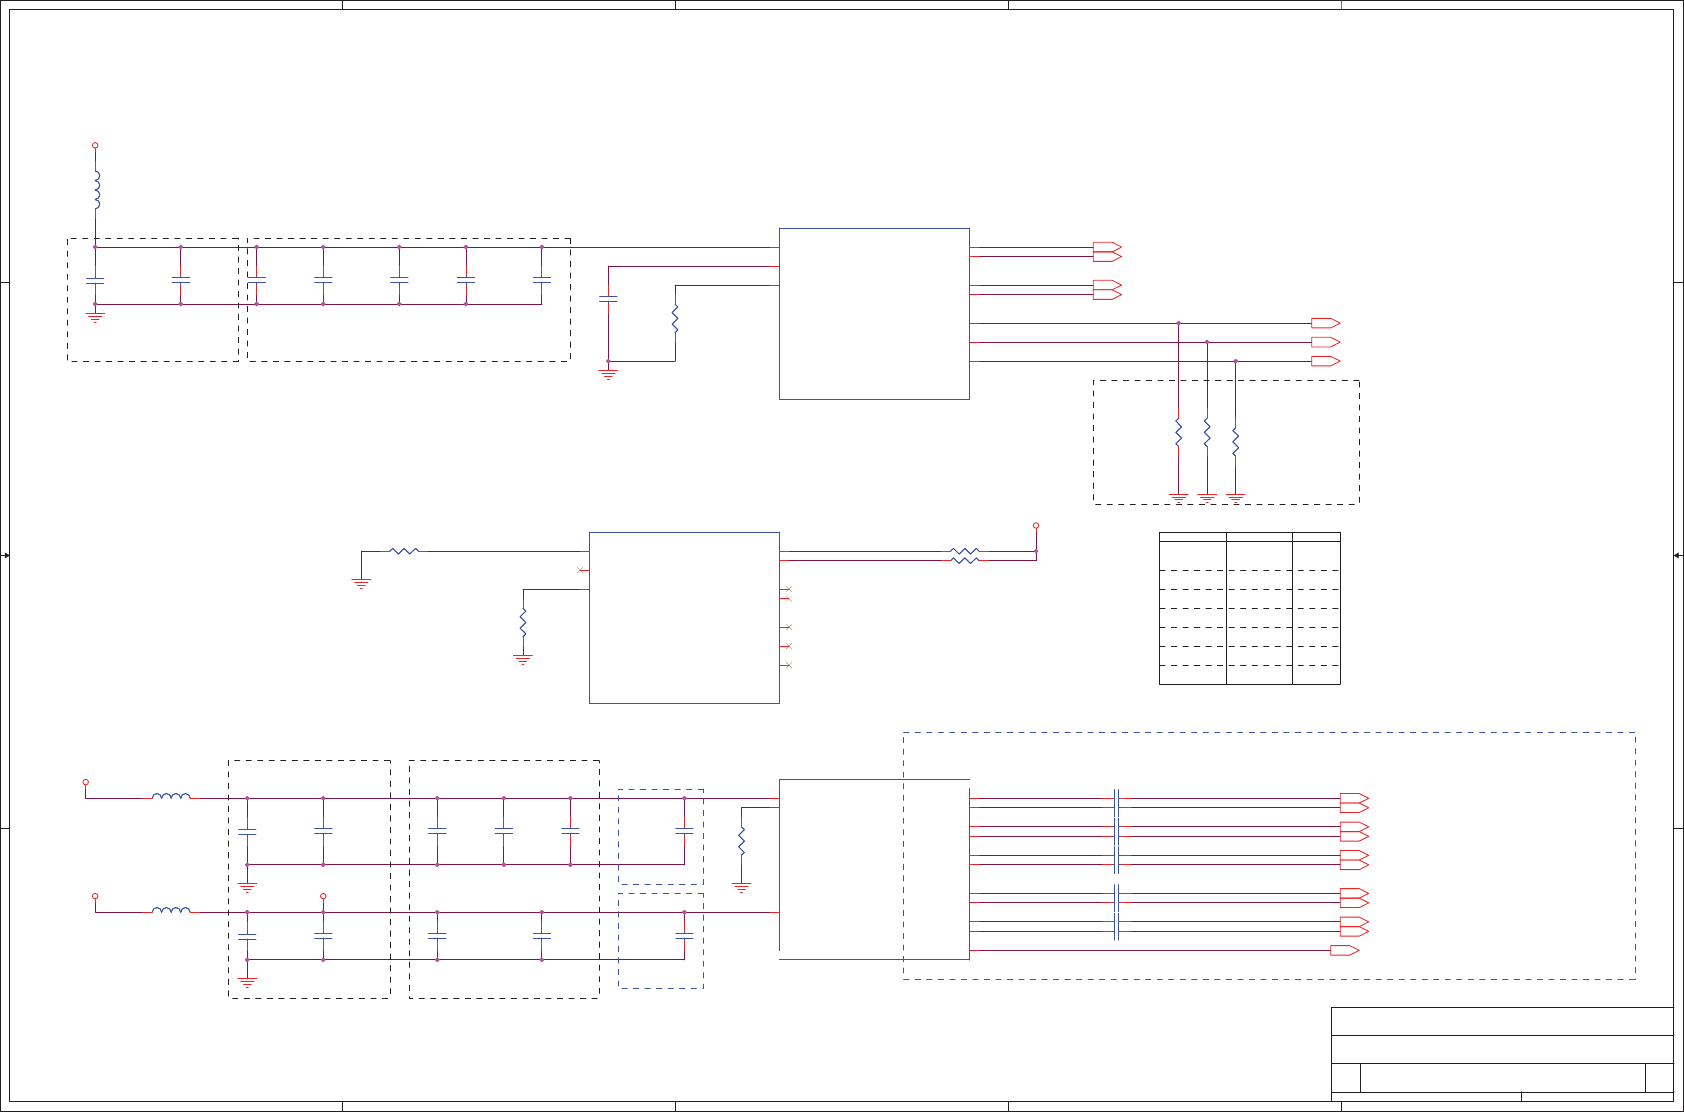Select the resistor beside the standalone capacitor near the top IC
1684x1112 pixels.
tap(675, 319)
